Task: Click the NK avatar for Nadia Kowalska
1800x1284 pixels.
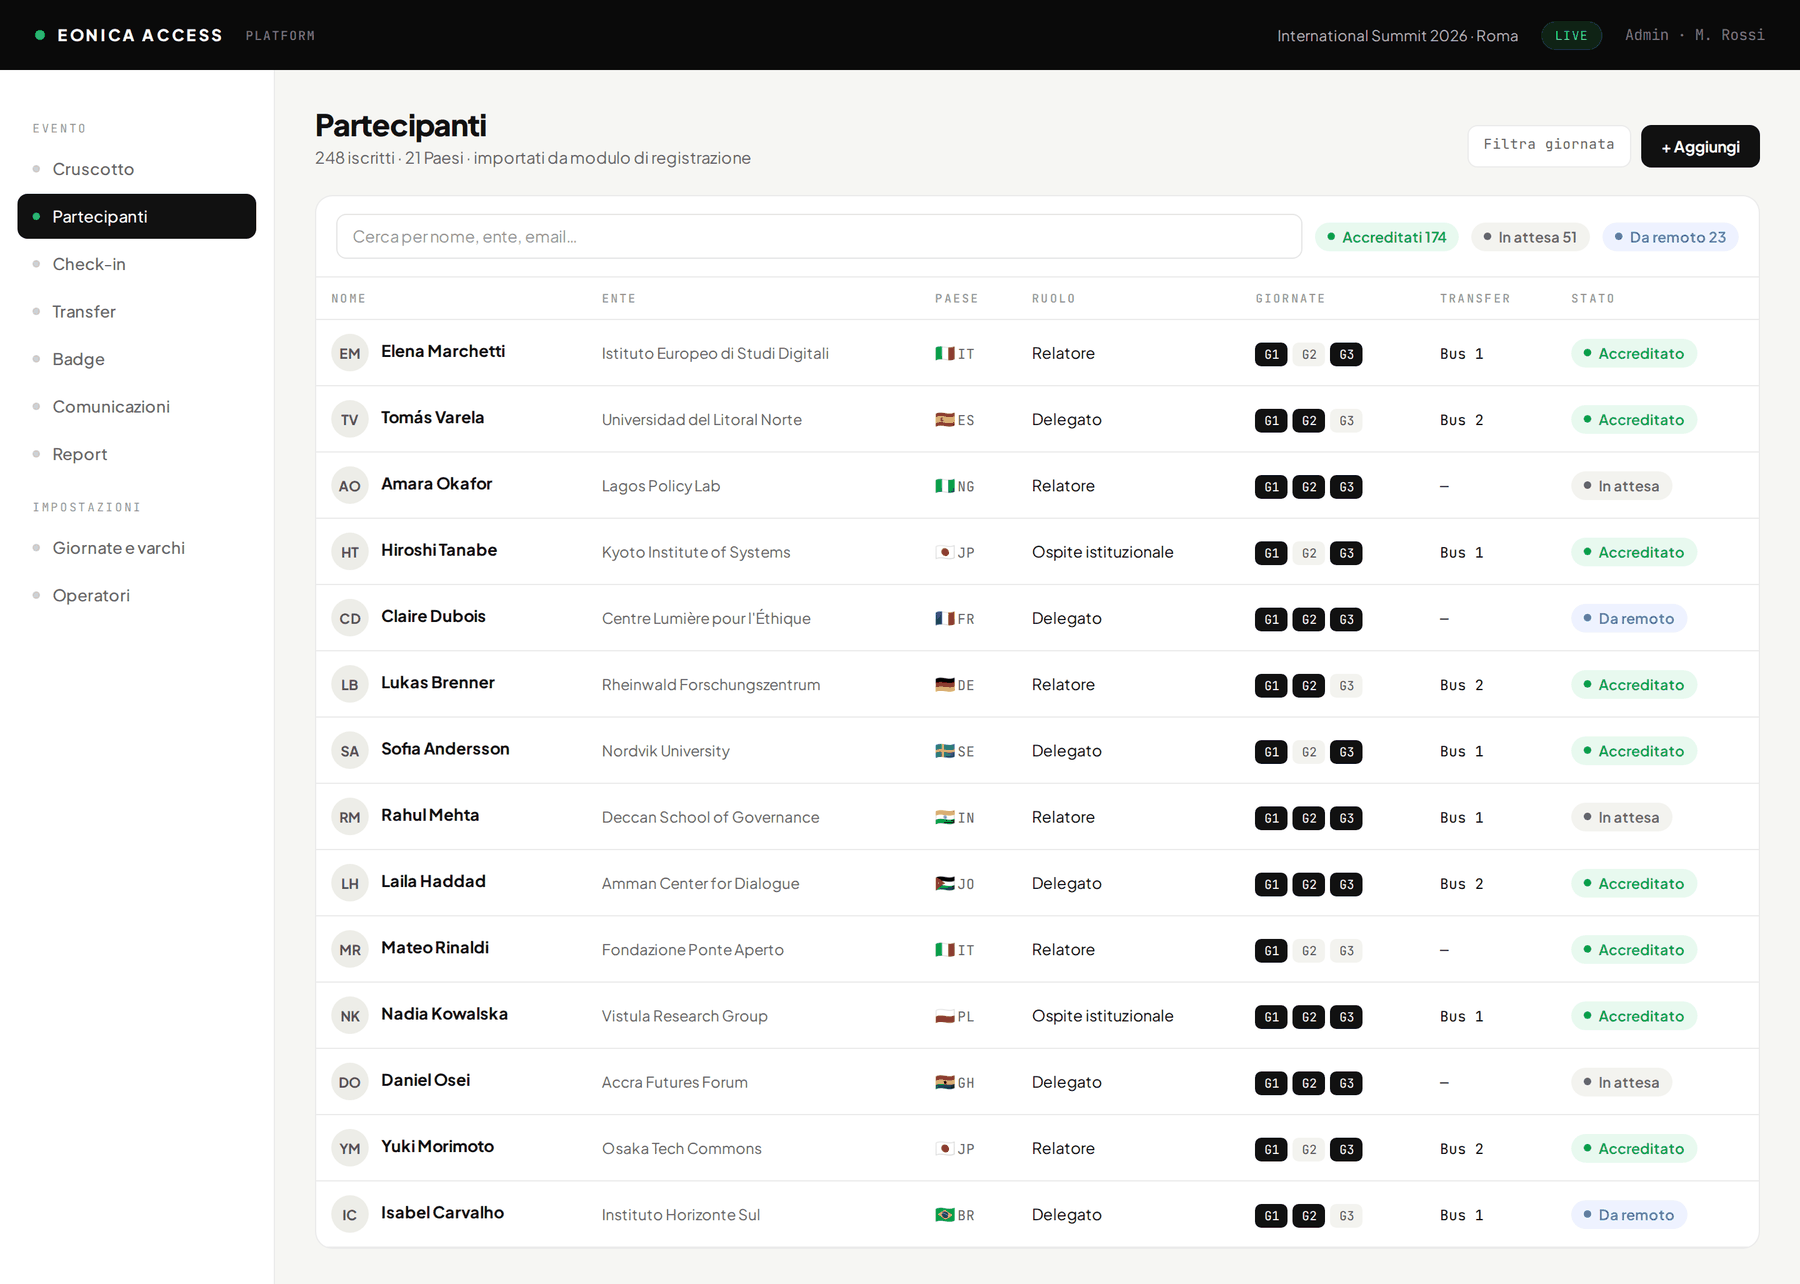Action: point(349,1016)
